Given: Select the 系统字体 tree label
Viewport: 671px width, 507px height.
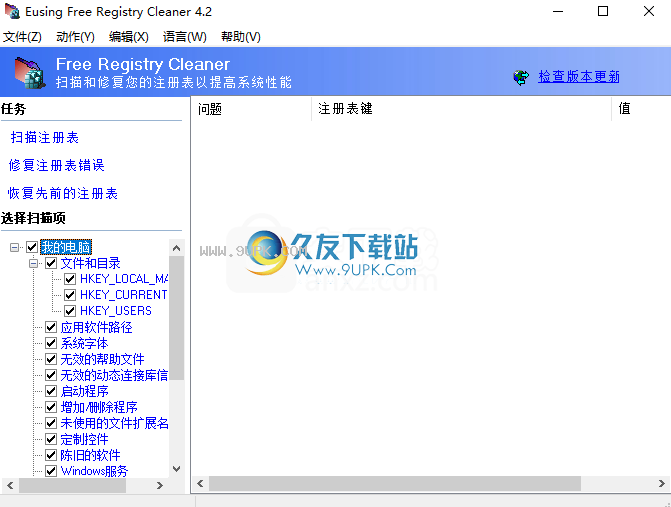Looking at the screenshot, I should 84,343.
